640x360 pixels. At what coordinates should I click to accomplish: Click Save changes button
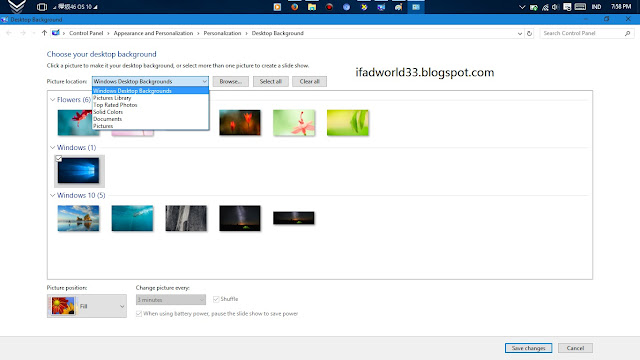tap(529, 348)
